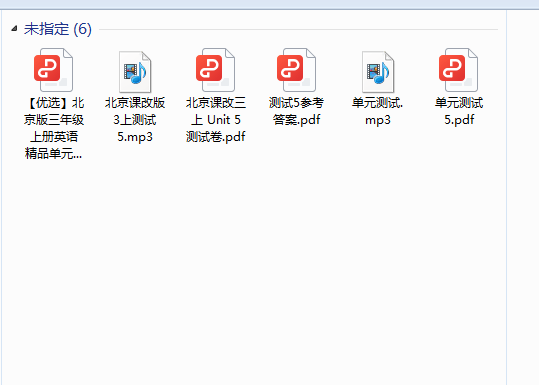Click the text 答案.pdf under fourth file
Viewport: 539px width, 385px height.
[296, 120]
